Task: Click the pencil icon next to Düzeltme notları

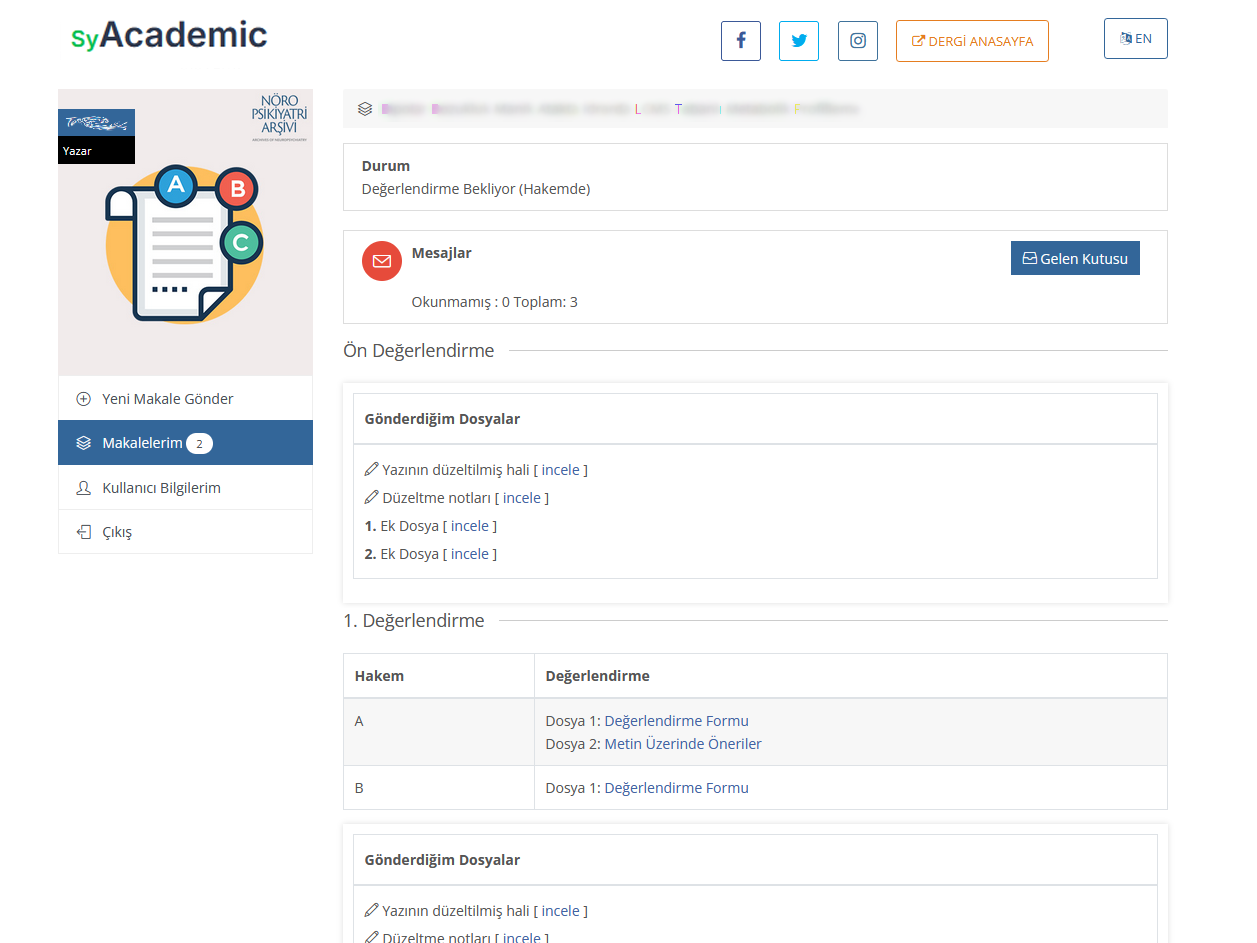Action: pyautogui.click(x=372, y=498)
